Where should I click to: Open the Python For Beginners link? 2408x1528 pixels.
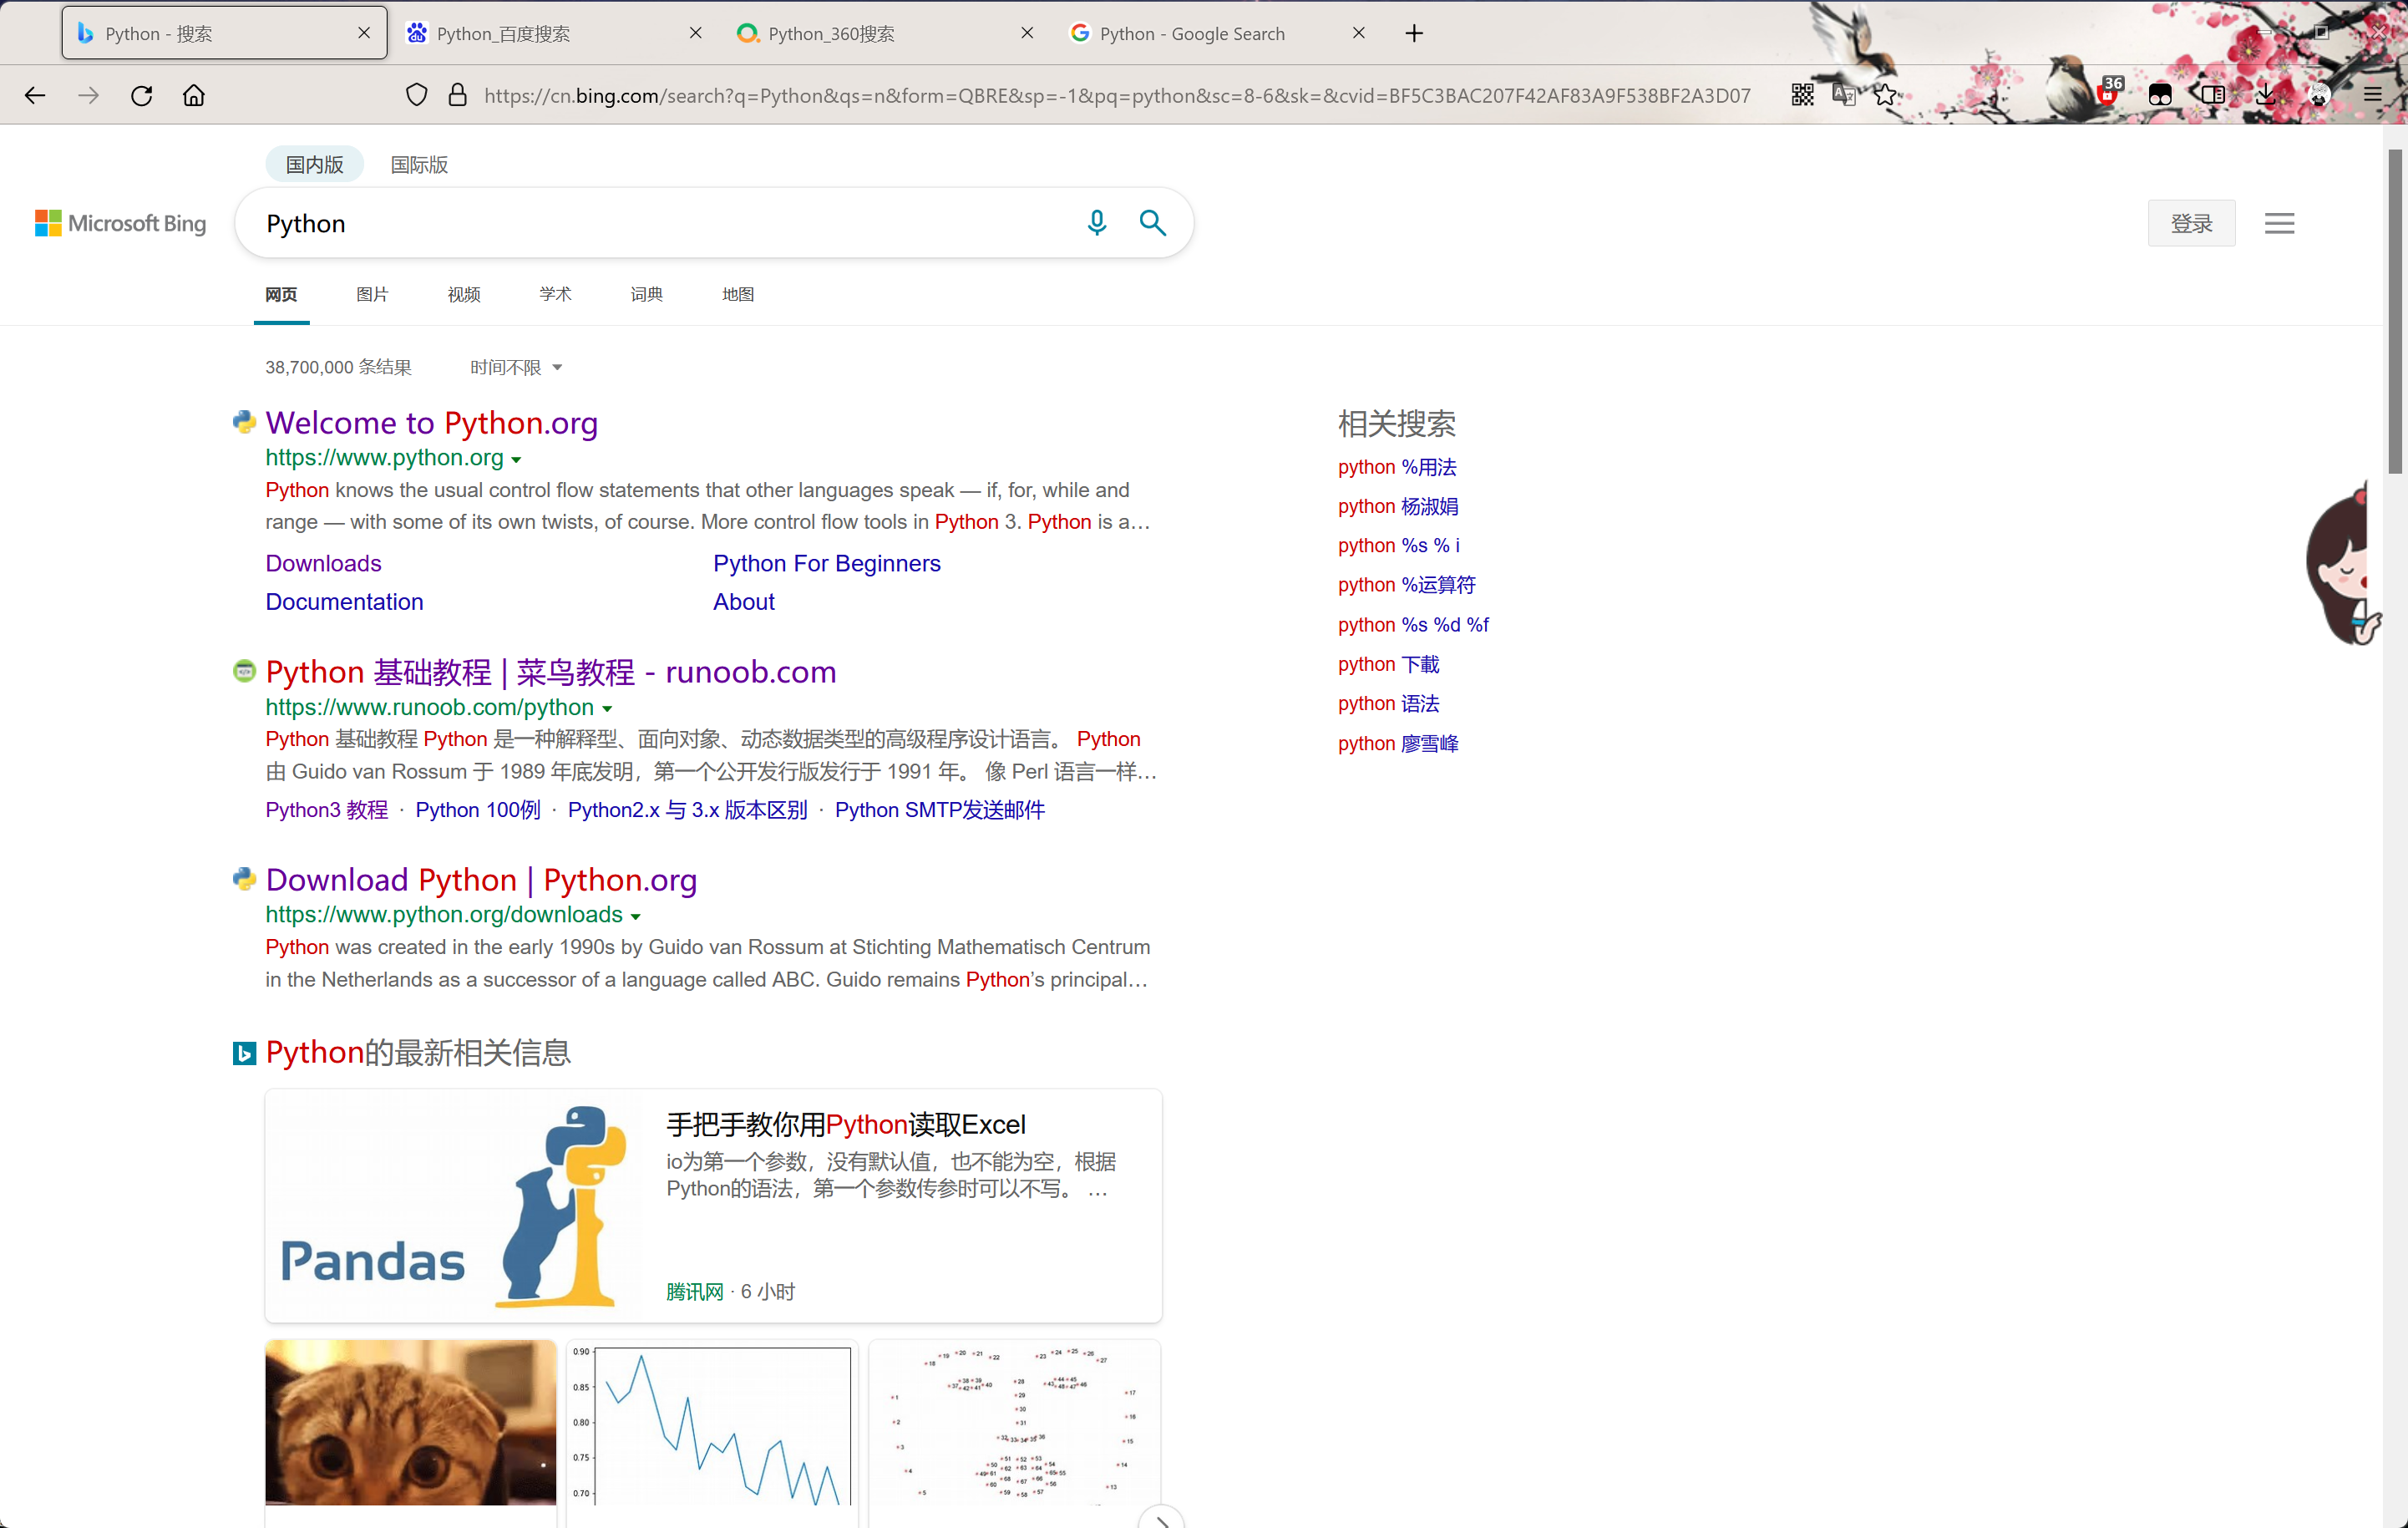point(826,563)
